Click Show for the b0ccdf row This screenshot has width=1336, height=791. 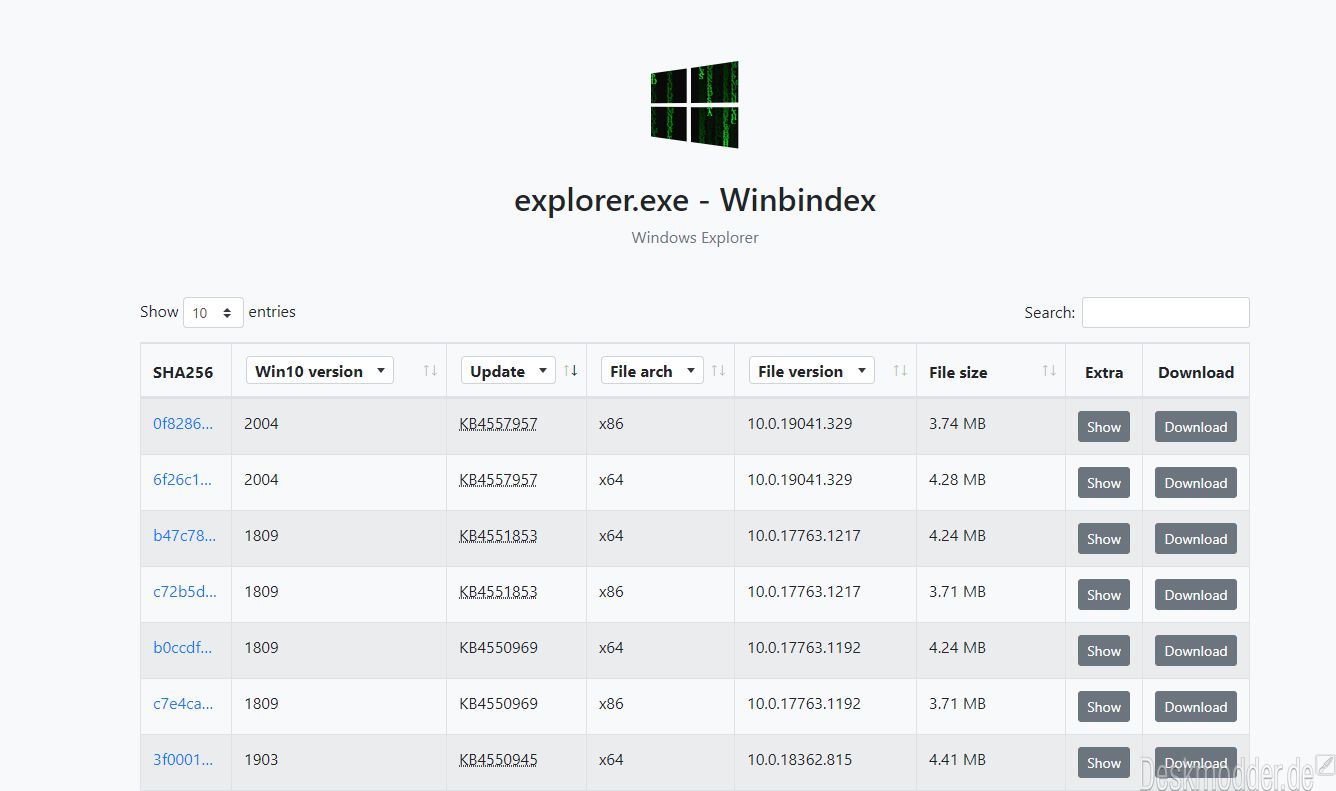(x=1104, y=650)
